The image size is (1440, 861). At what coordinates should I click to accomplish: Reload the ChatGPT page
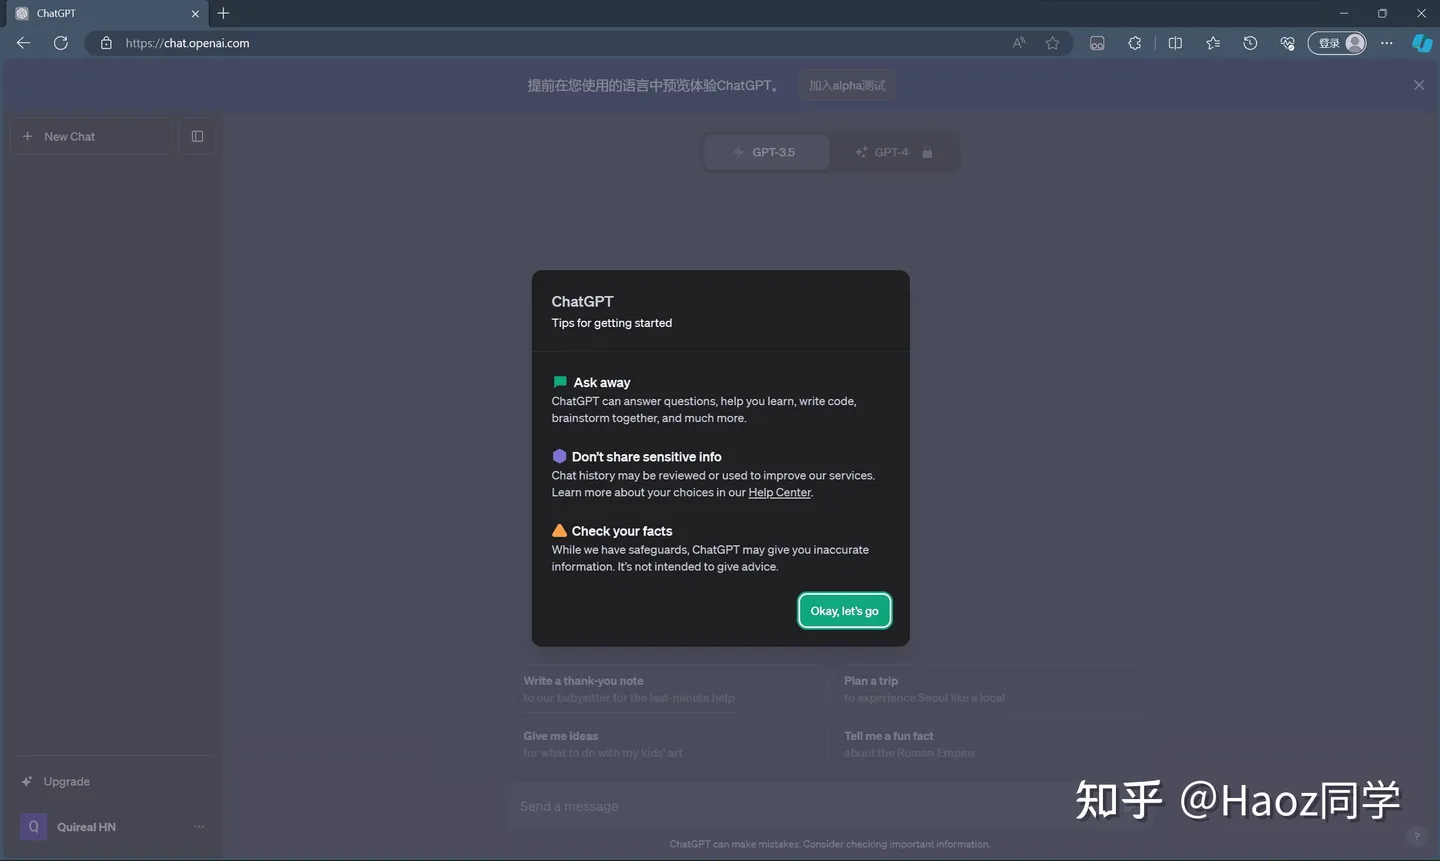tap(61, 43)
